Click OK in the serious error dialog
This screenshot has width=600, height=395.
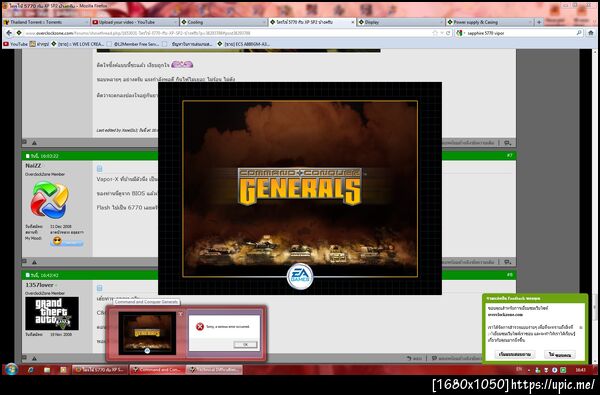pos(245,345)
